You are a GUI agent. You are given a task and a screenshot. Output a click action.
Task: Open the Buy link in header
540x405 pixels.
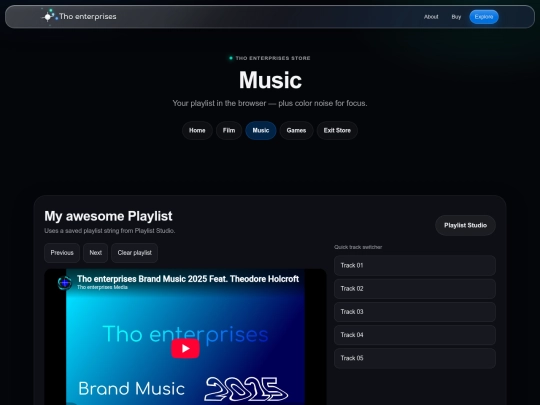(456, 17)
